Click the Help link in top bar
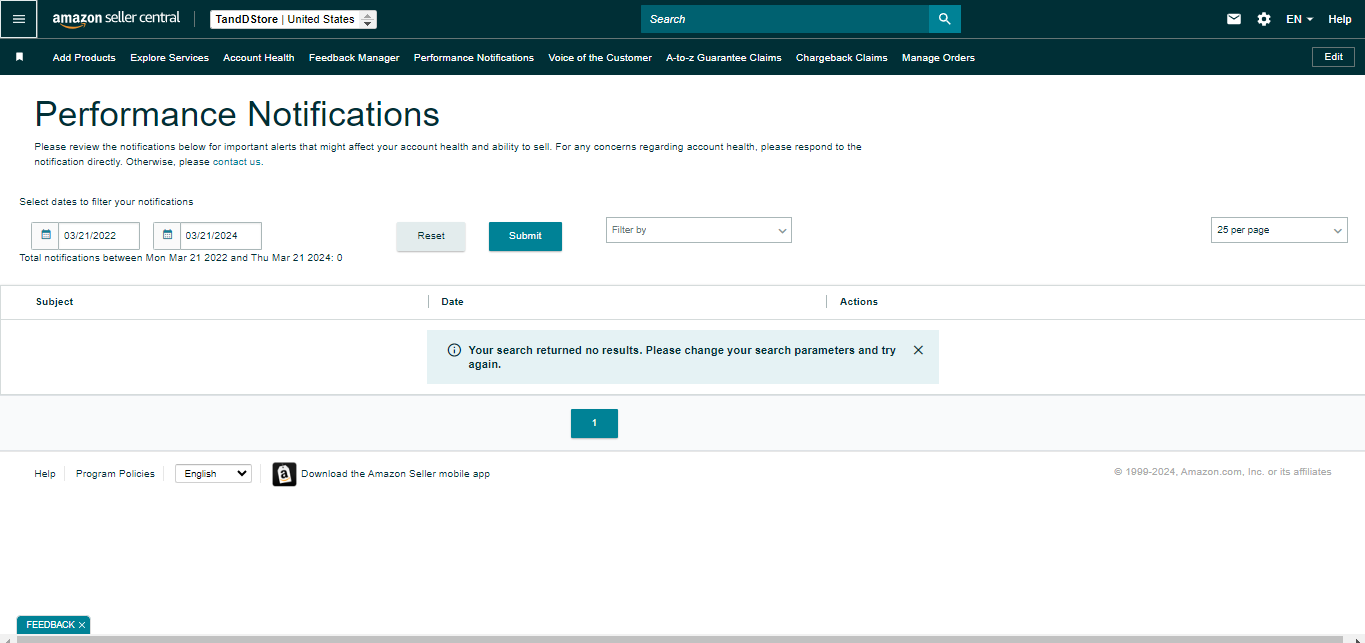 point(1340,19)
